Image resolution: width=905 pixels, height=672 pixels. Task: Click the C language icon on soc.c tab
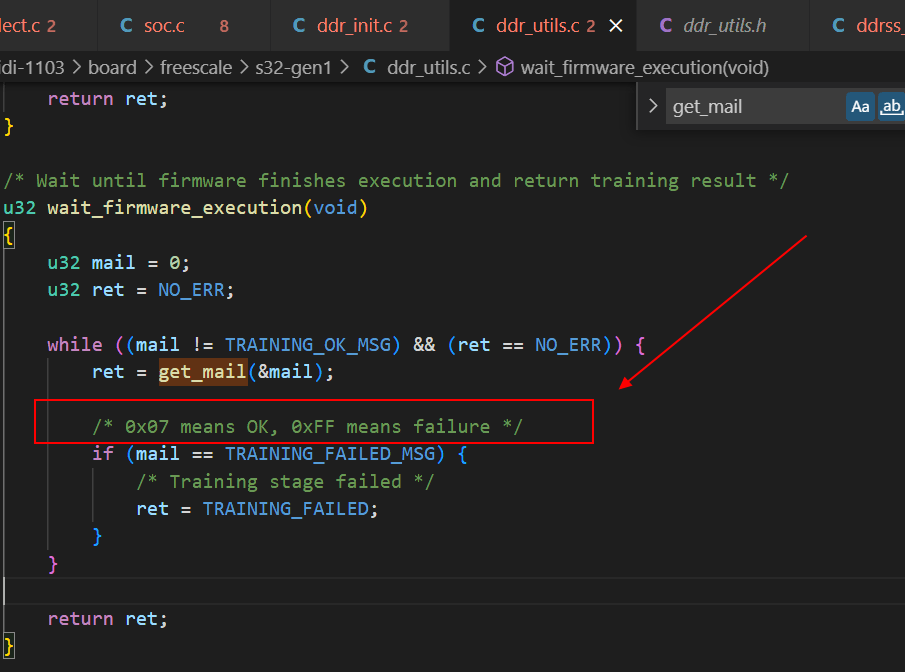coord(126,26)
